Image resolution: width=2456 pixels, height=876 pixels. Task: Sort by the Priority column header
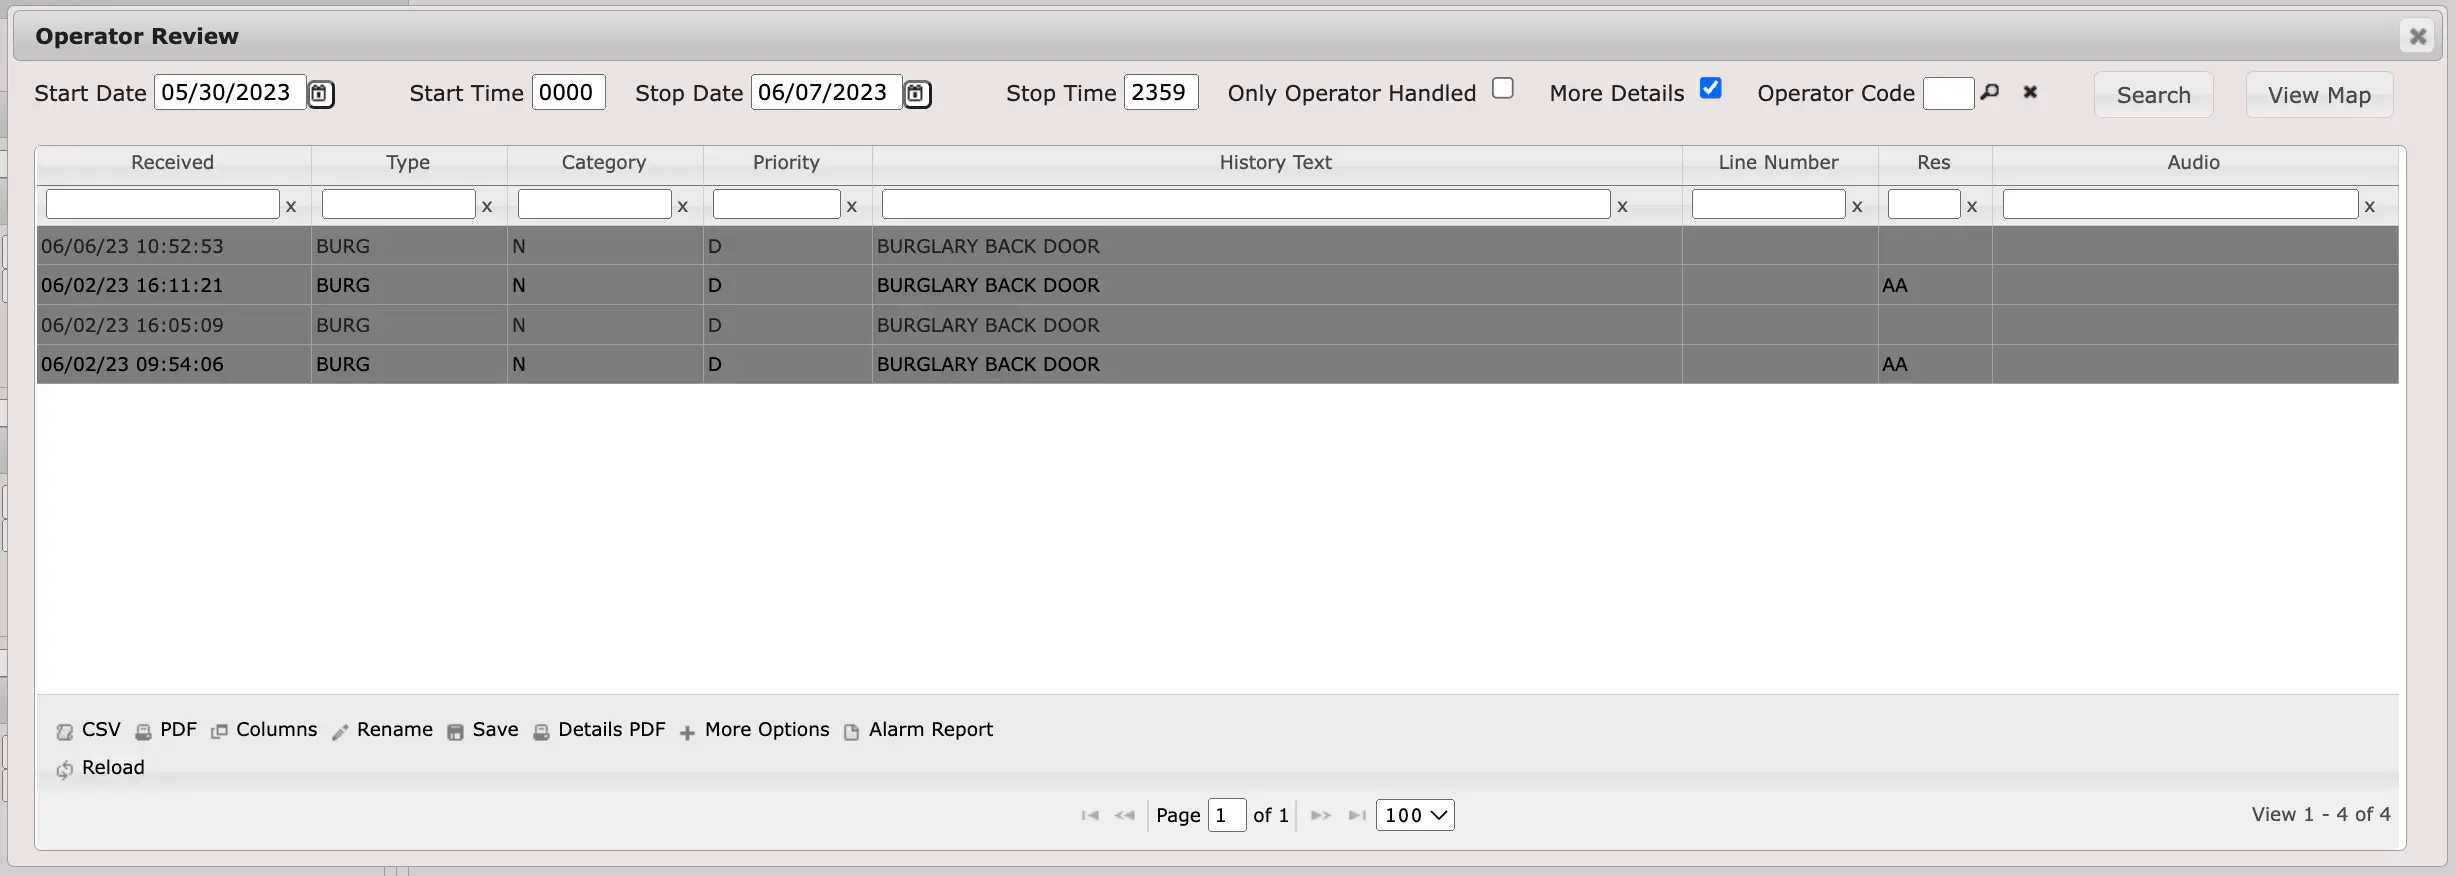[787, 163]
